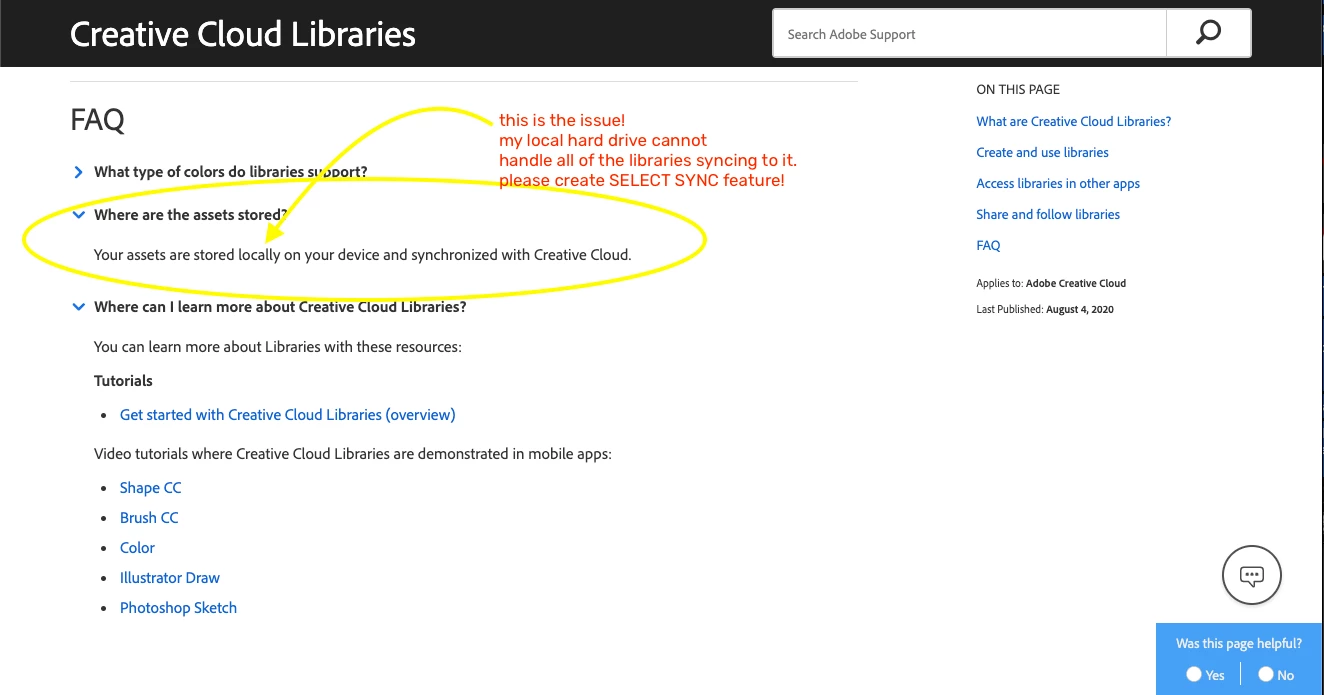Open the Illustrator Draw tutorial link

pyautogui.click(x=170, y=578)
